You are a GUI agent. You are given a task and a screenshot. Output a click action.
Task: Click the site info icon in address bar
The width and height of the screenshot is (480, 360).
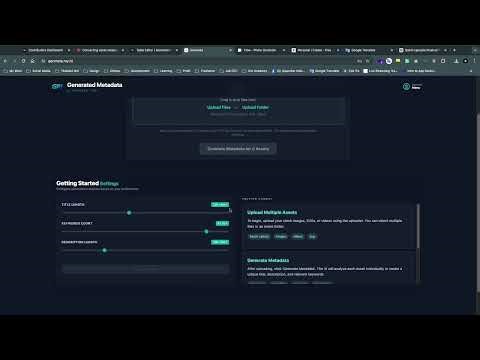43,61
